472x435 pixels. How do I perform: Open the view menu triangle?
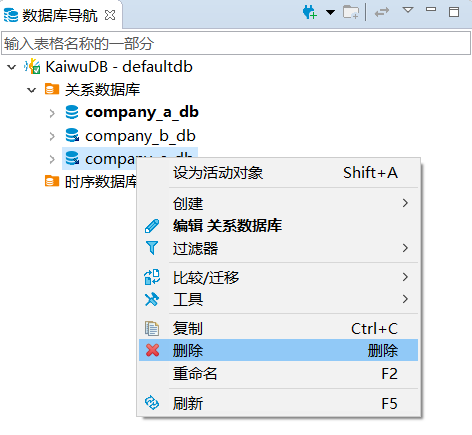pyautogui.click(x=408, y=10)
